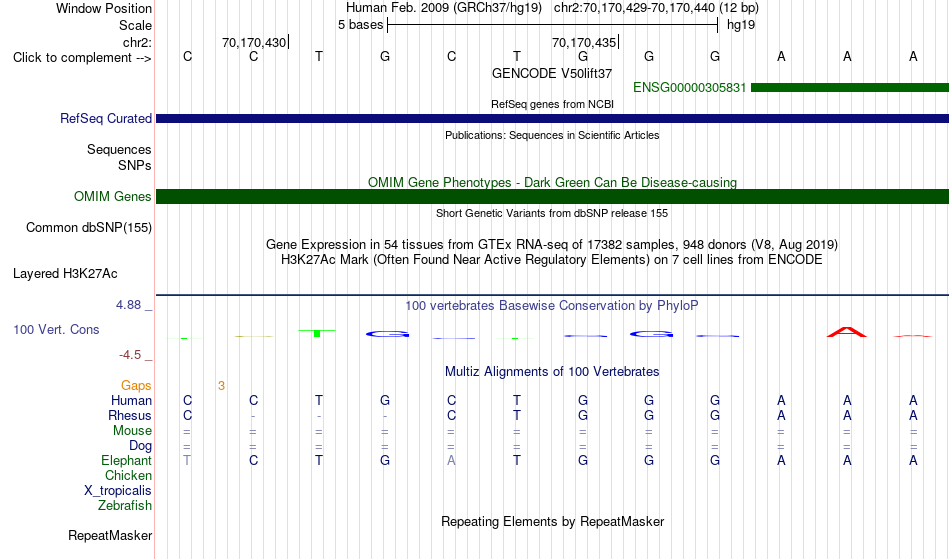Click the 'Click to complement -->' label
Viewport: 950px width, 559px height.
point(82,58)
